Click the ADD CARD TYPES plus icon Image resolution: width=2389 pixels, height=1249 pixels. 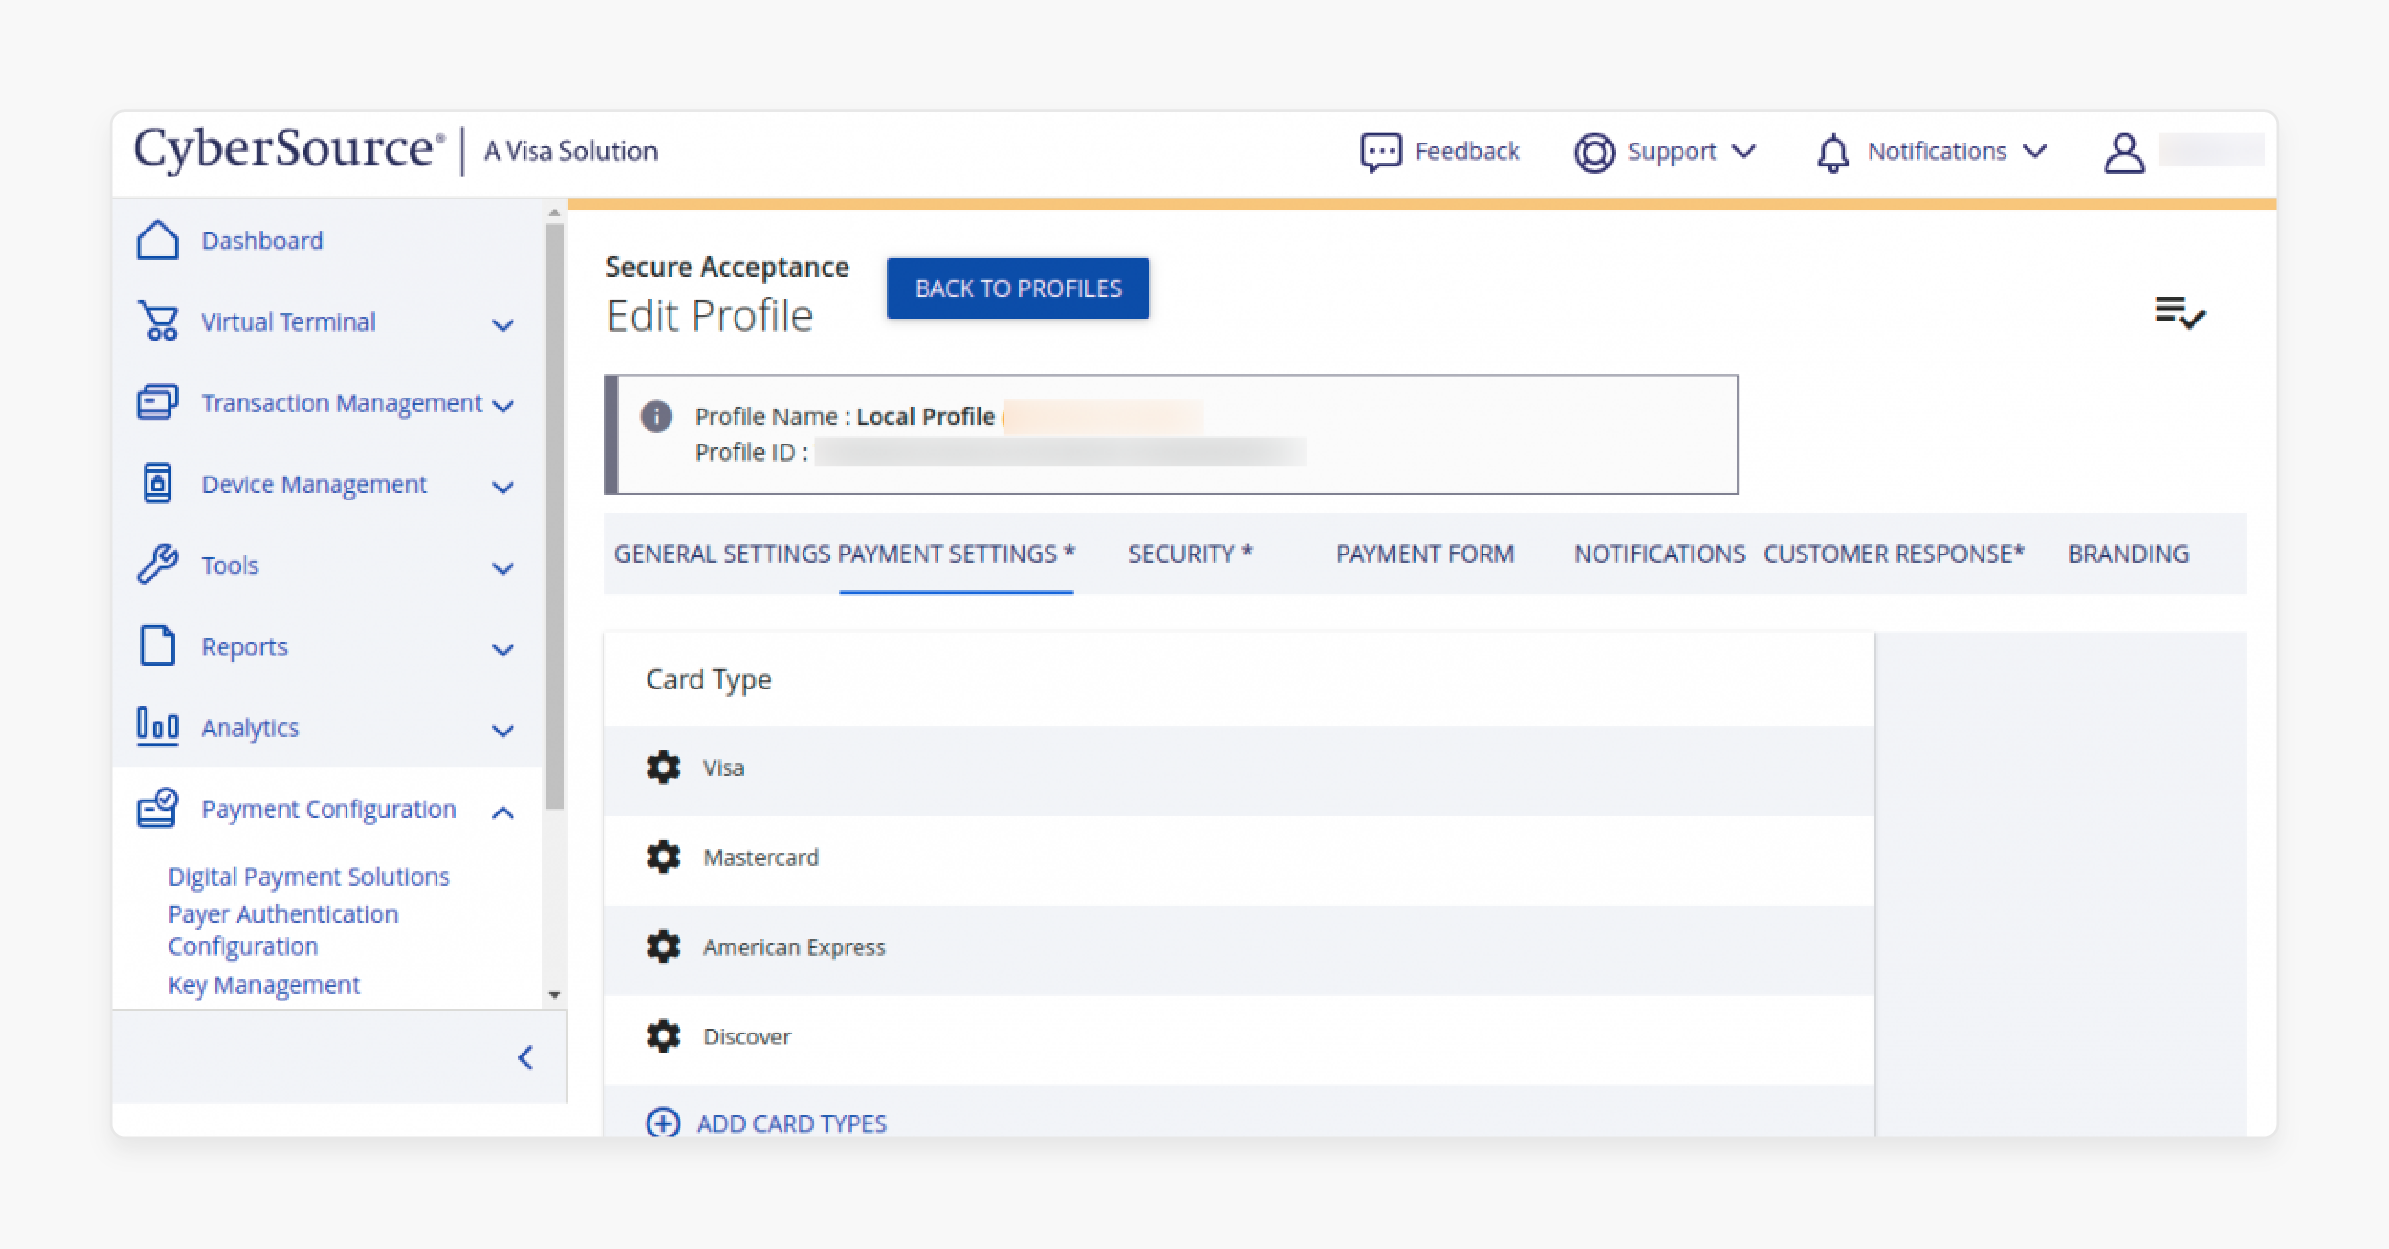click(662, 1124)
